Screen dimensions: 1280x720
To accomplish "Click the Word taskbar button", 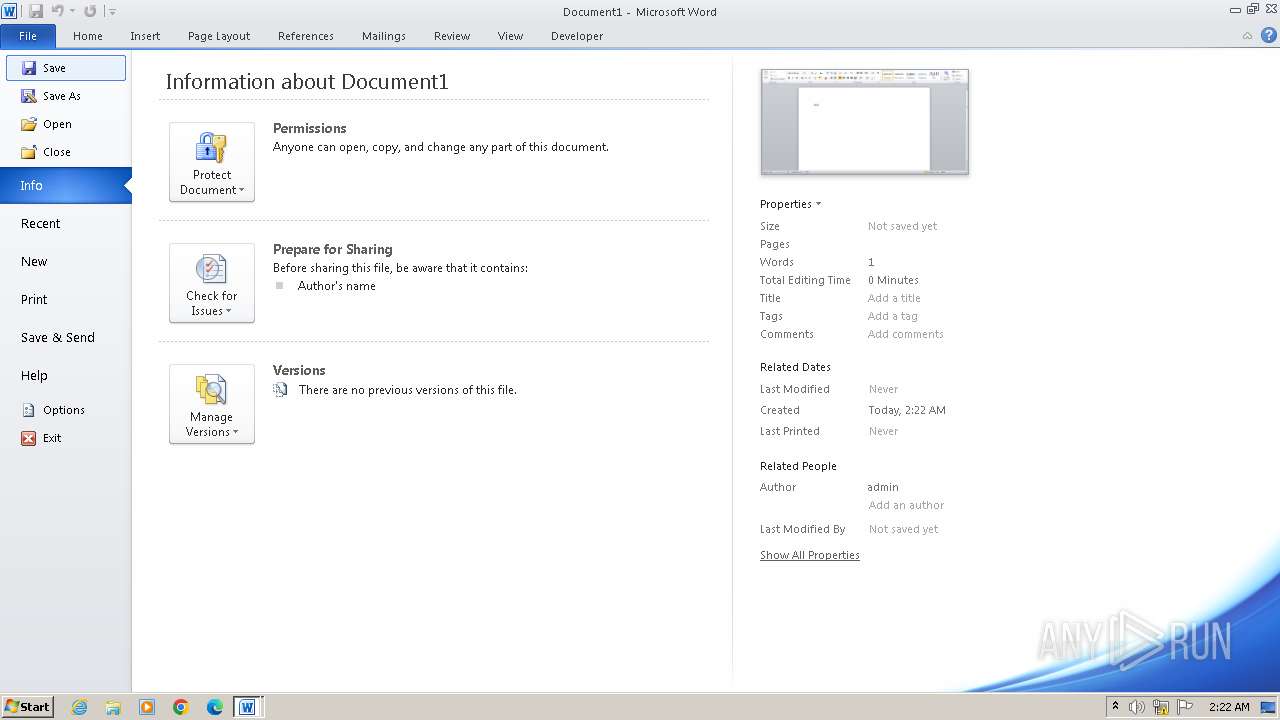I will pos(247,707).
